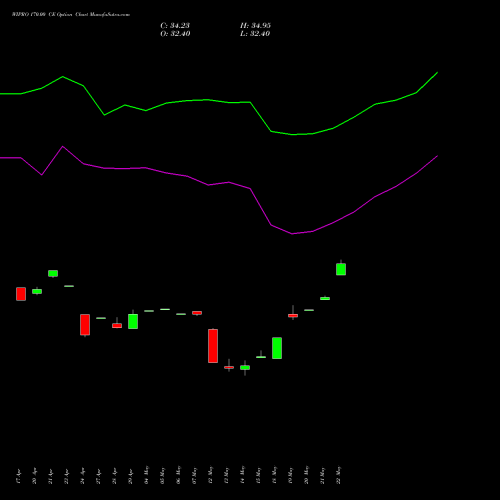Click the close value C: 34.23

pyautogui.click(x=175, y=26)
